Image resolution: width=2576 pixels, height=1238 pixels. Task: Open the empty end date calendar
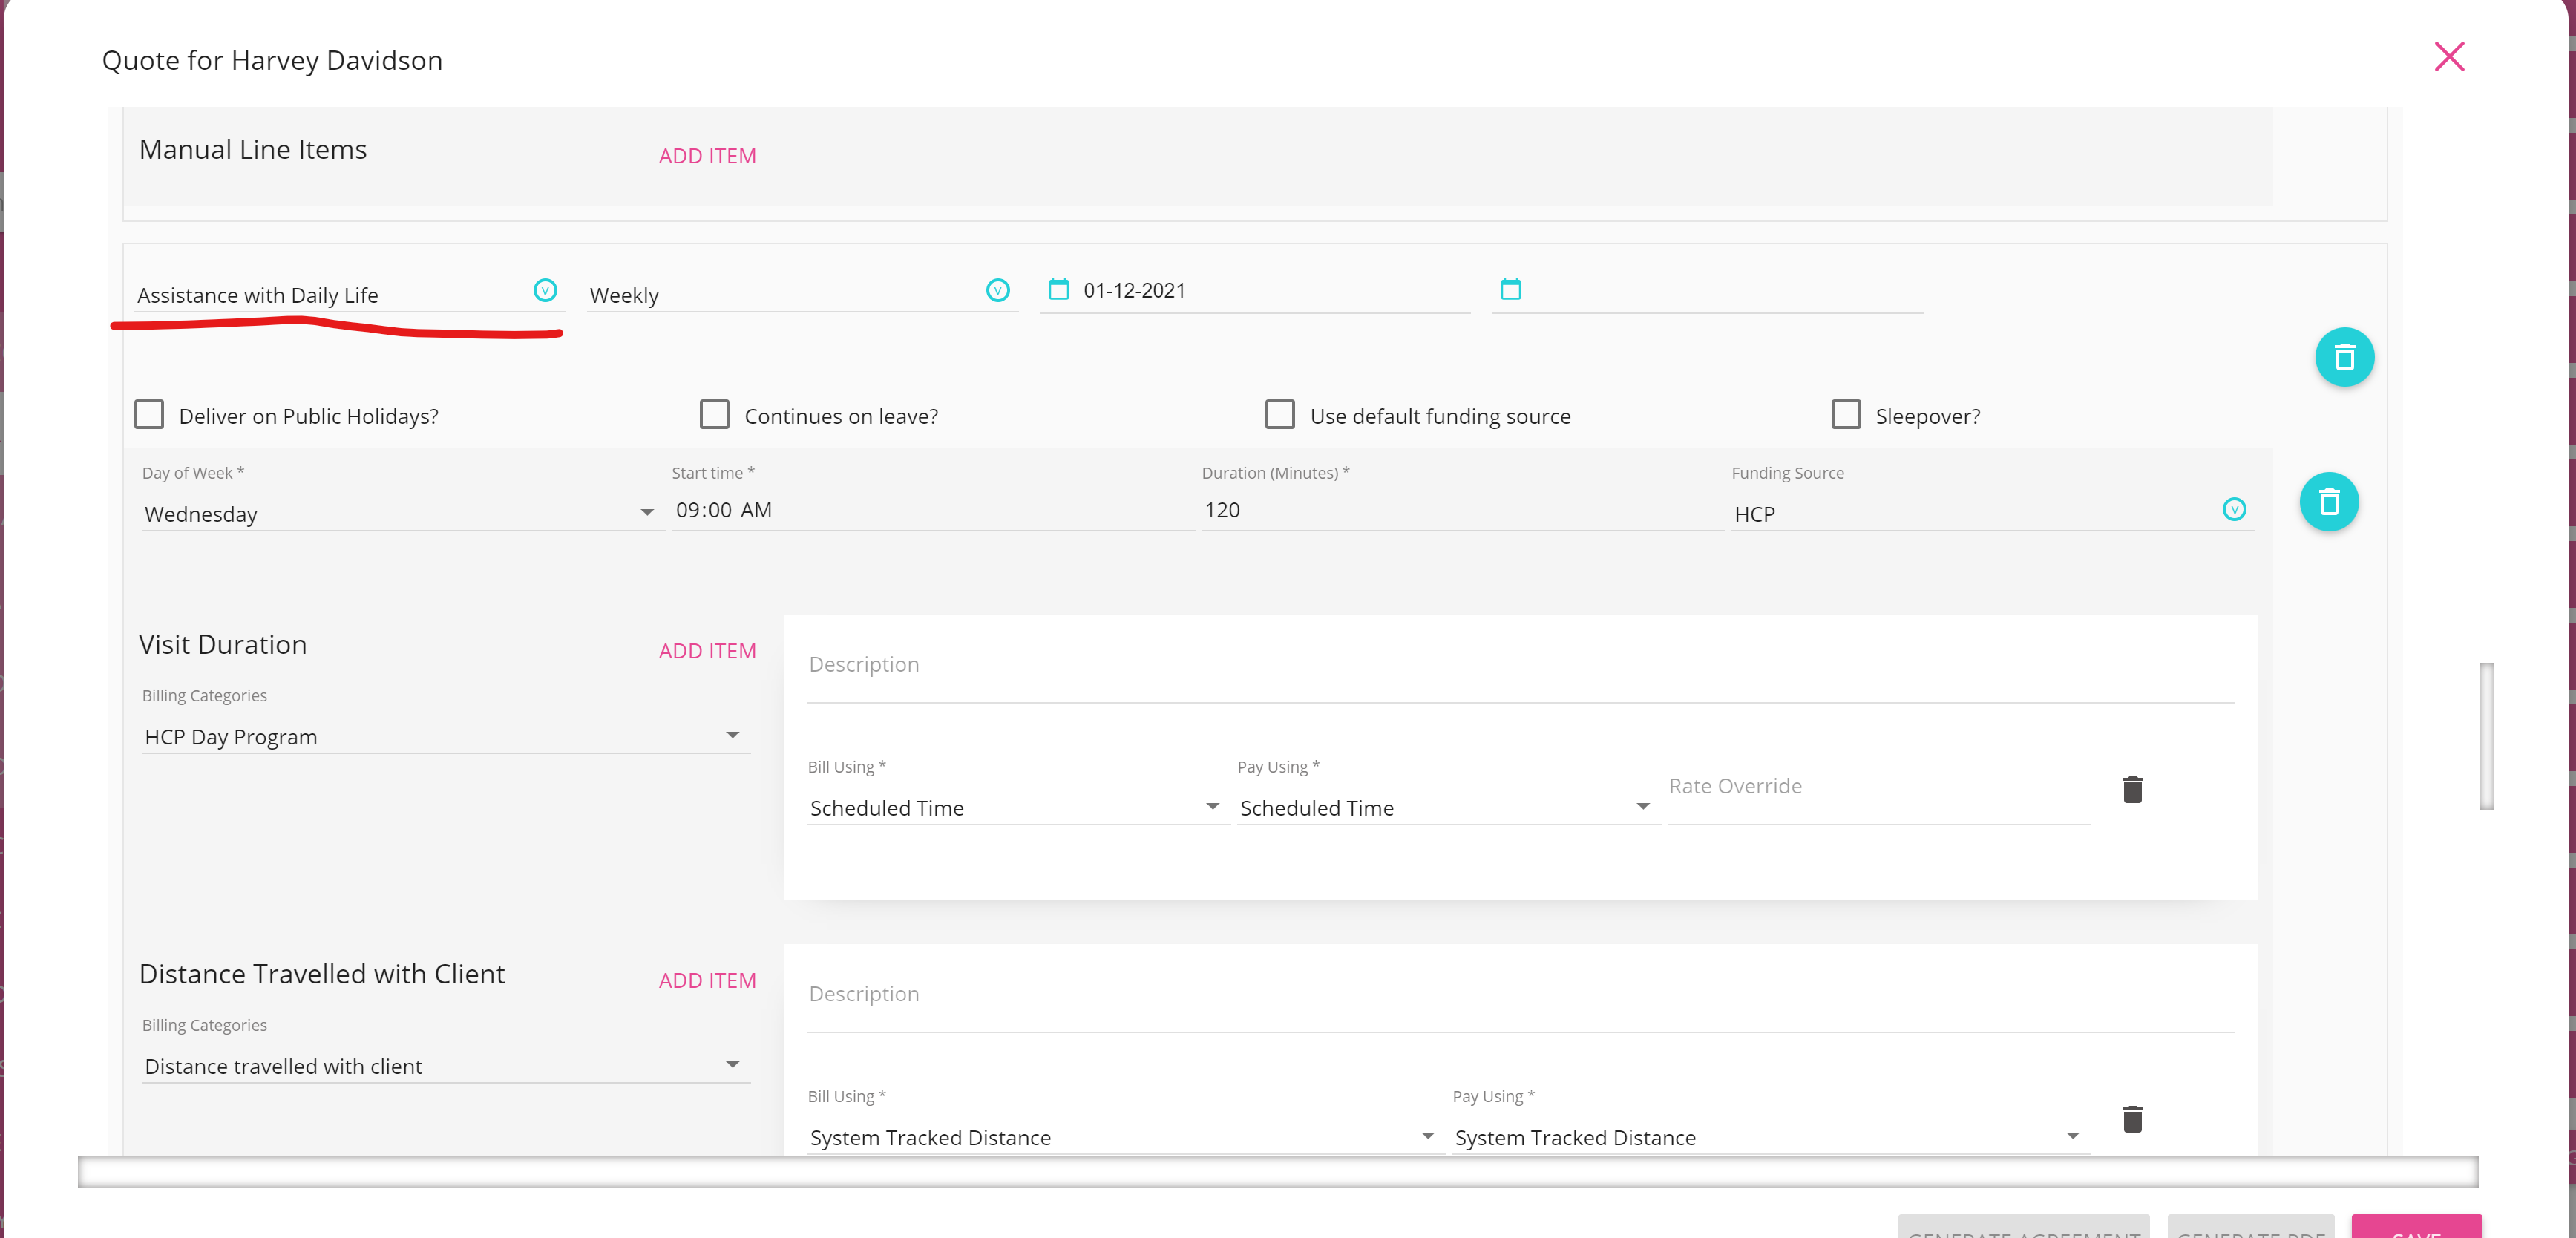(x=1510, y=290)
